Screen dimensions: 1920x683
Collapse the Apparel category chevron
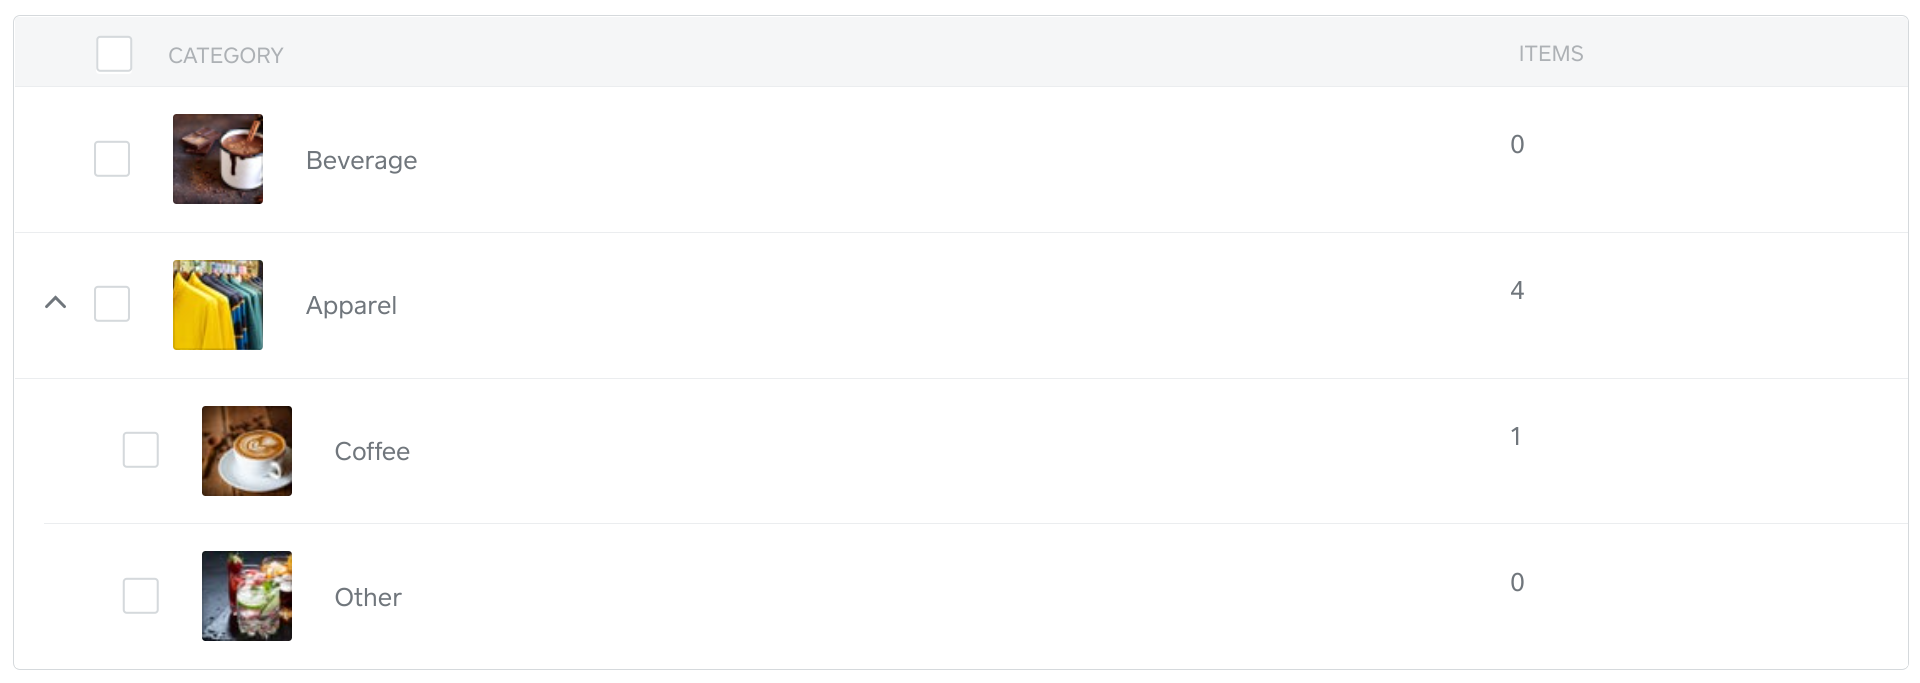pos(56,302)
